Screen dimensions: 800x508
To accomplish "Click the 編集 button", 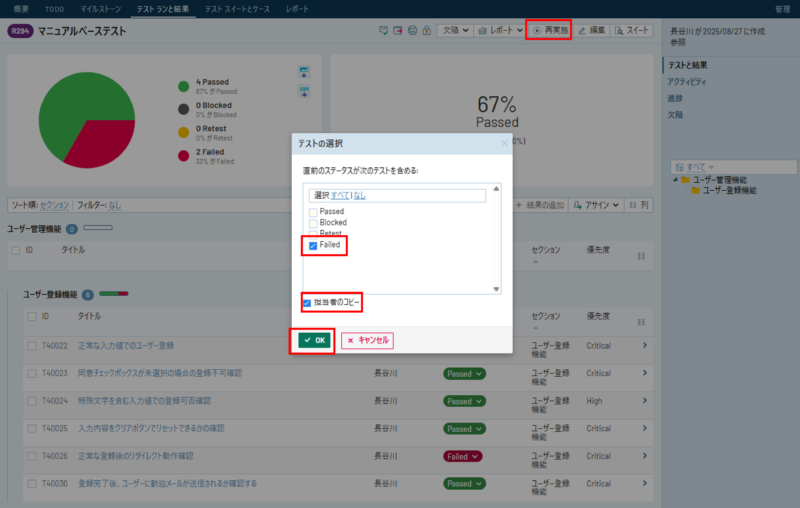I will click(x=592, y=31).
